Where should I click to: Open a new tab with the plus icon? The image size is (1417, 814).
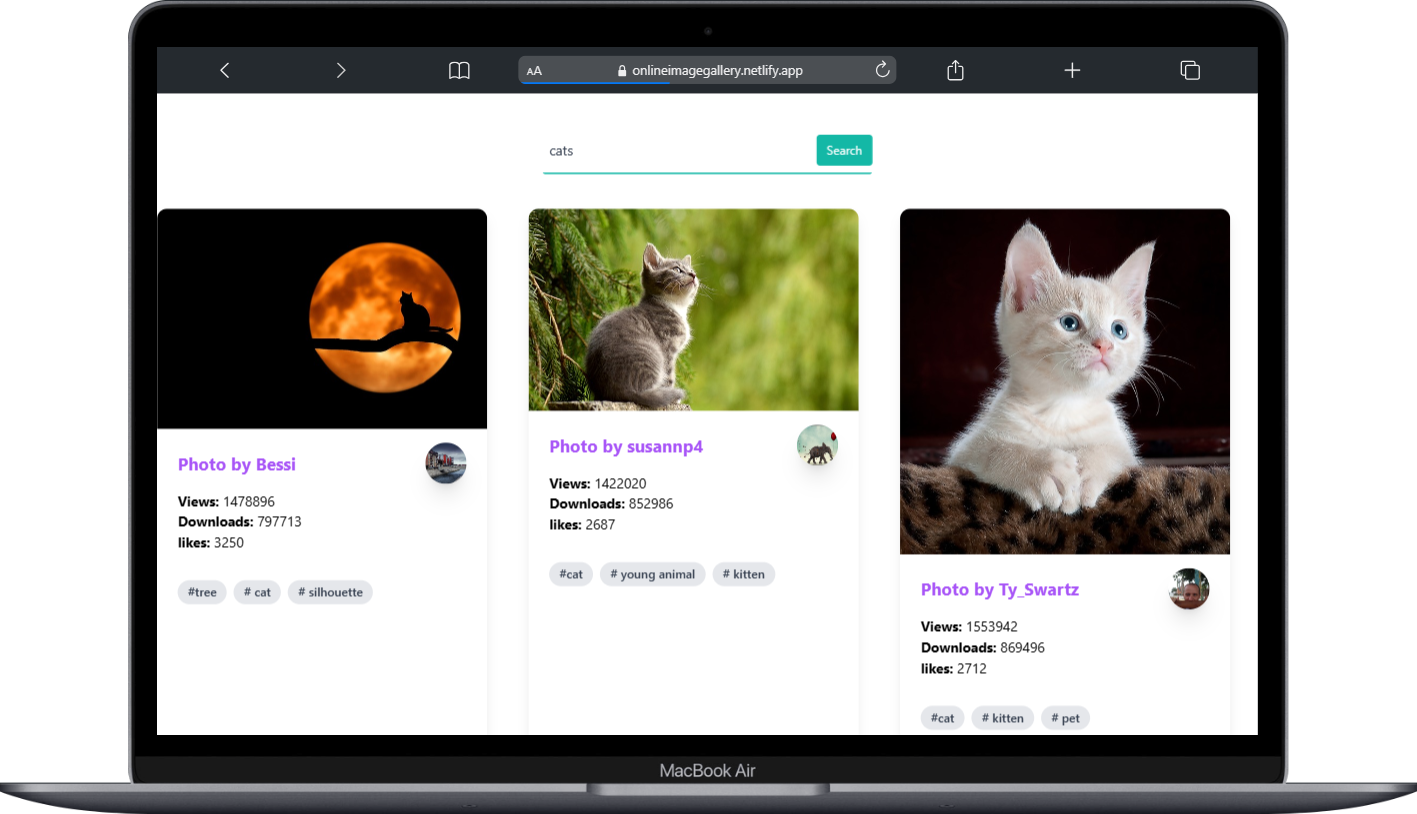1072,70
